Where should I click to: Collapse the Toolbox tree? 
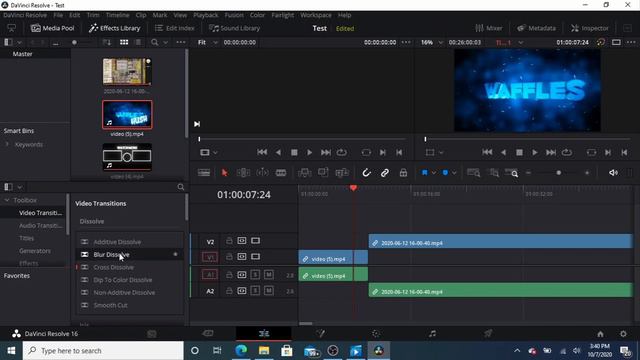tap(7, 200)
